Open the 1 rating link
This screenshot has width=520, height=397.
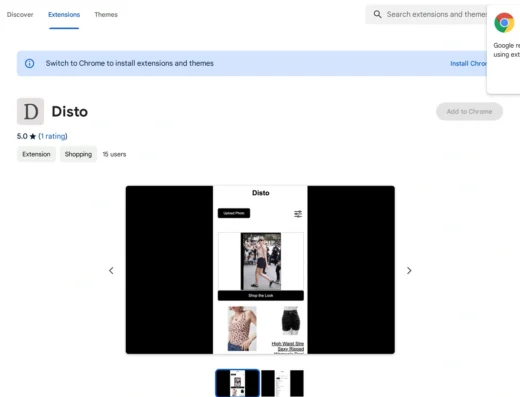click(53, 136)
